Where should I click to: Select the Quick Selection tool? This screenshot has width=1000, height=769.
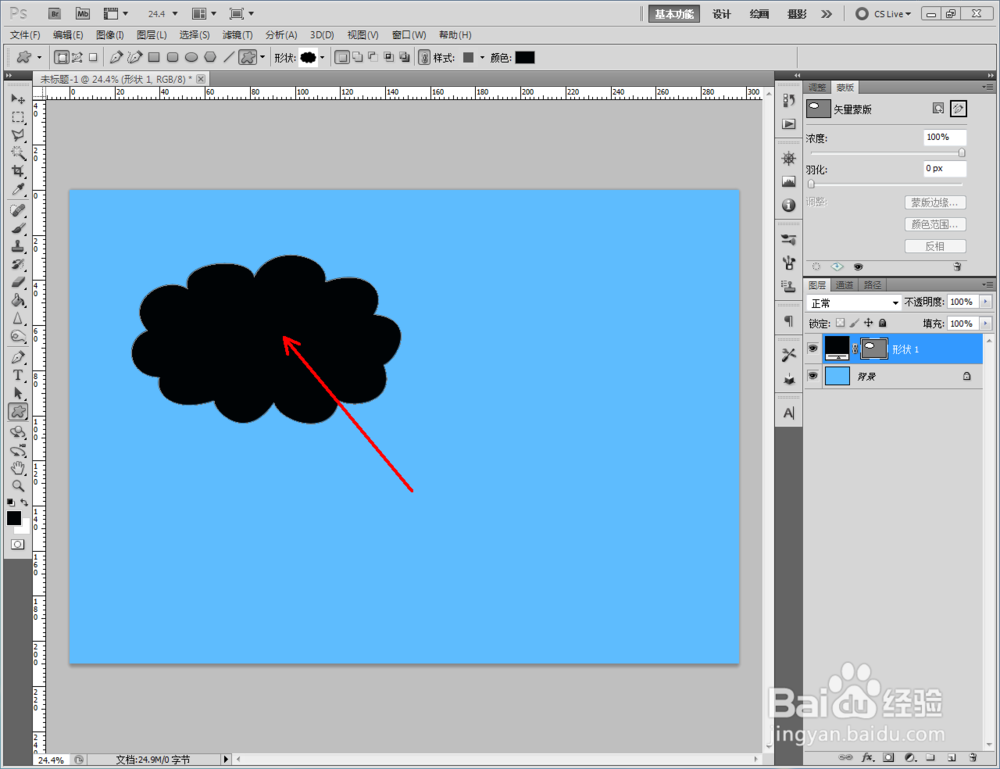point(18,153)
